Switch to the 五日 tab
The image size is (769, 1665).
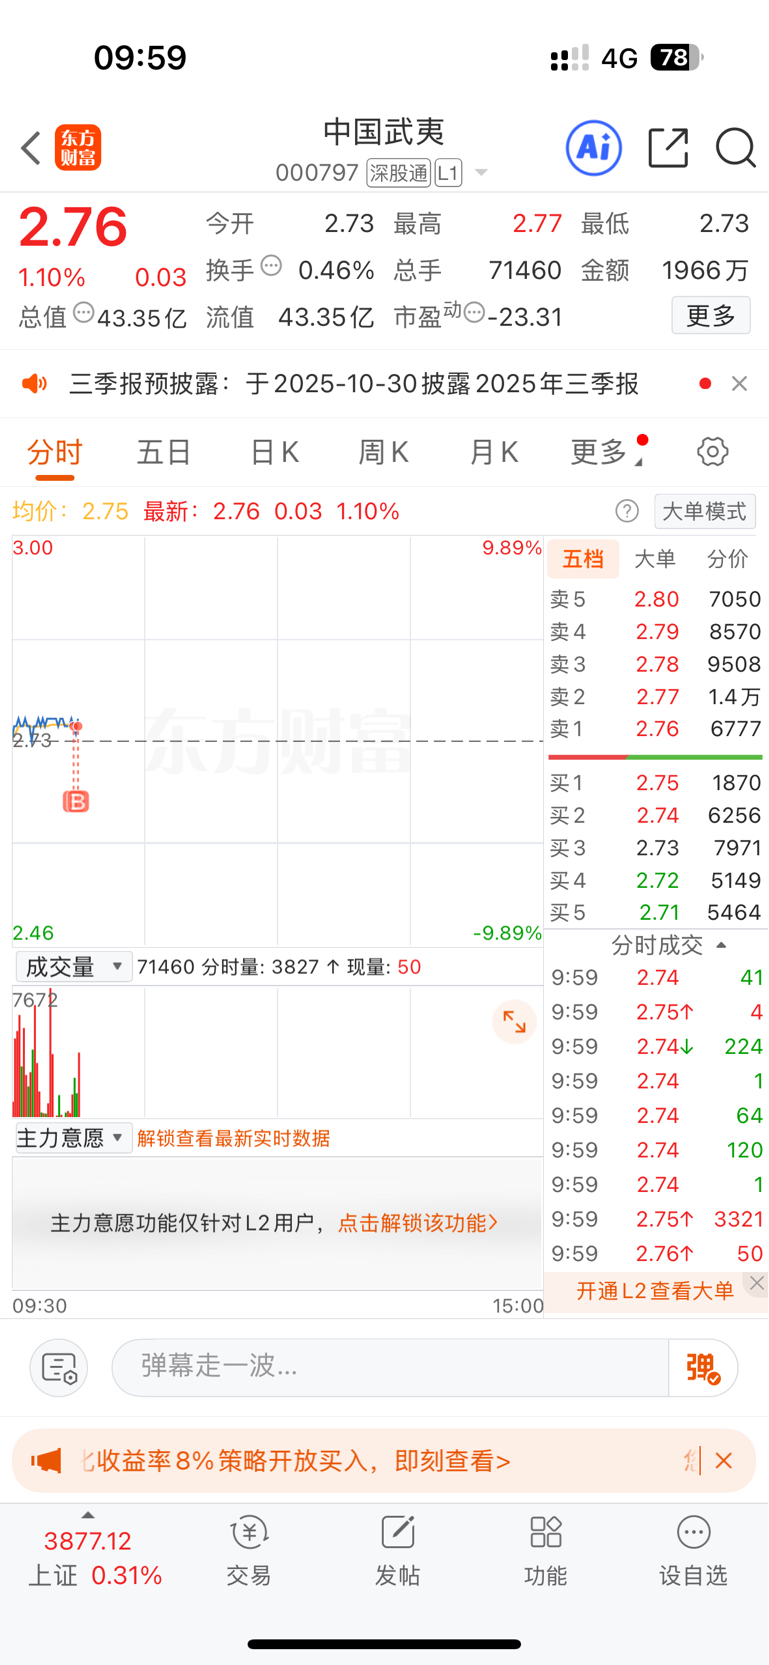tap(164, 452)
